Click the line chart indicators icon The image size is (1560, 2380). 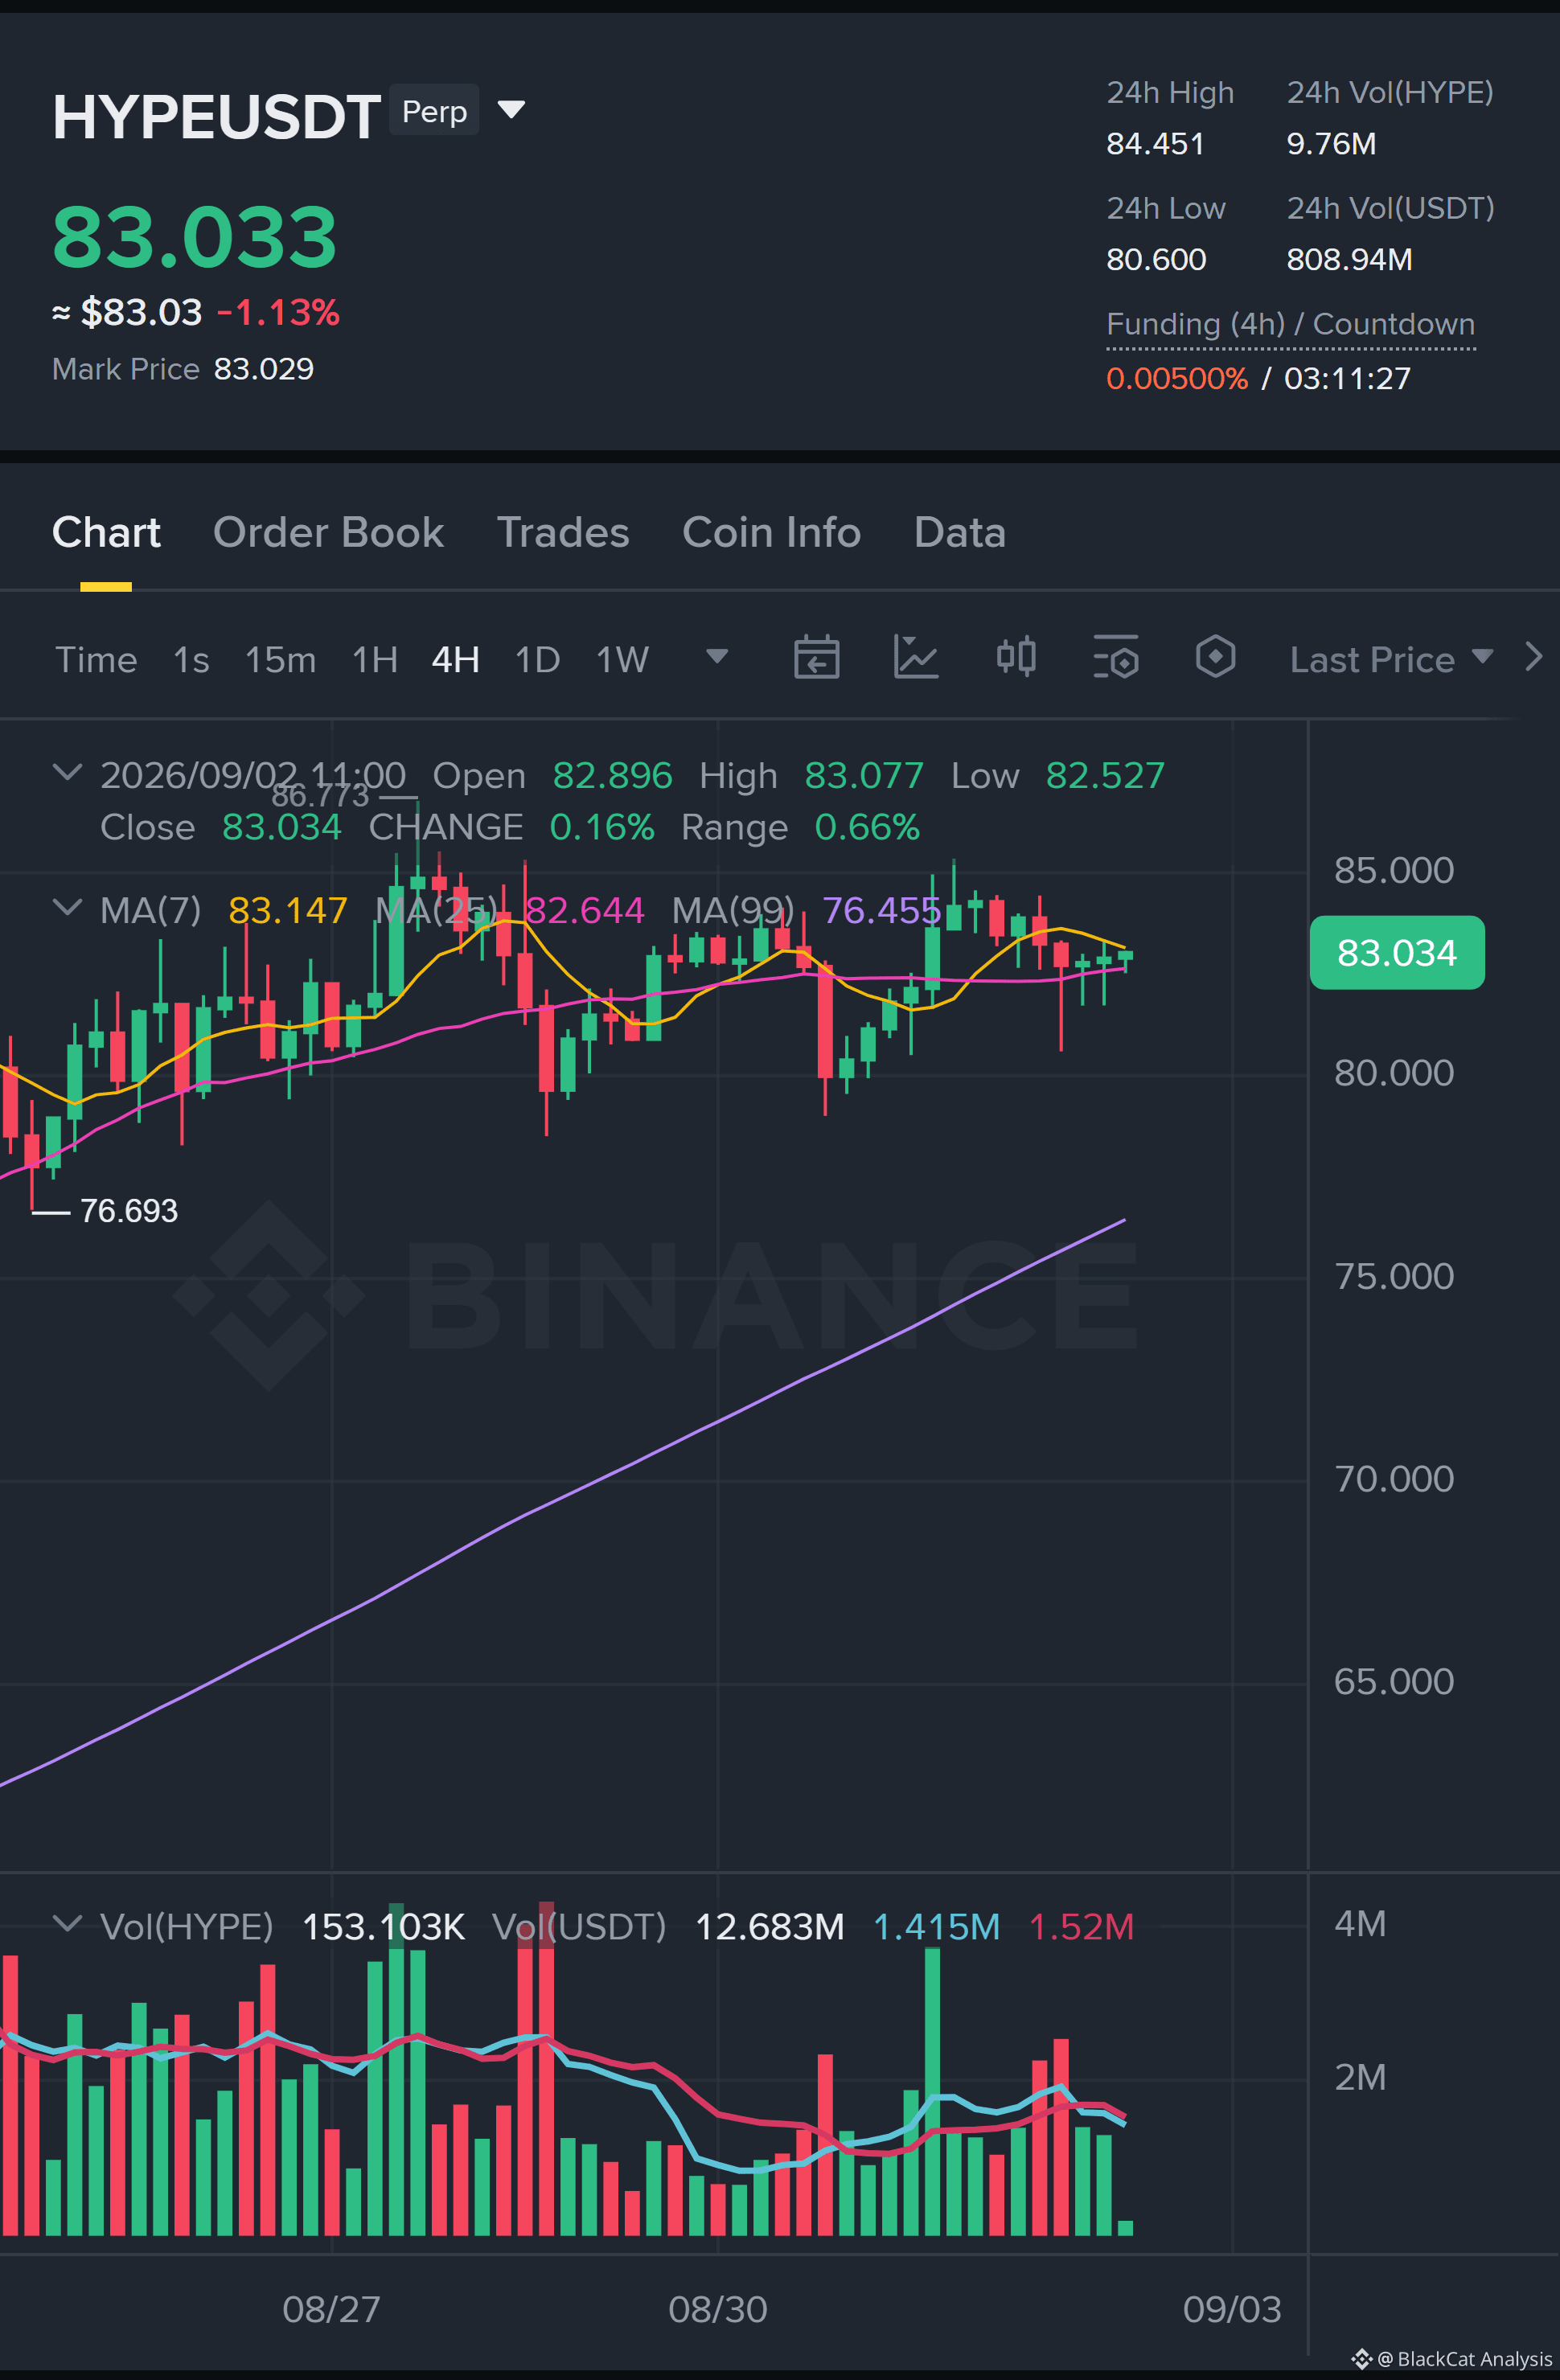915,658
